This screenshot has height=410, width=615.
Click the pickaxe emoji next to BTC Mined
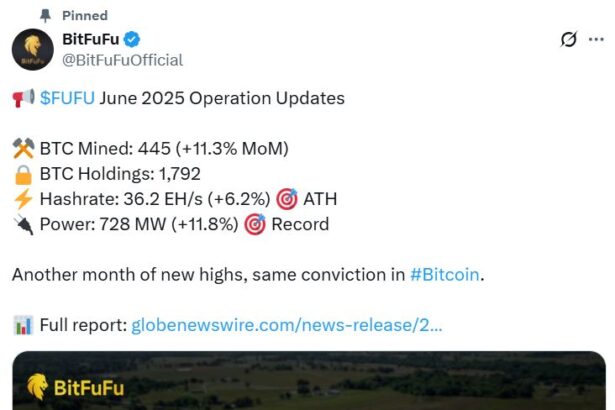pos(23,149)
